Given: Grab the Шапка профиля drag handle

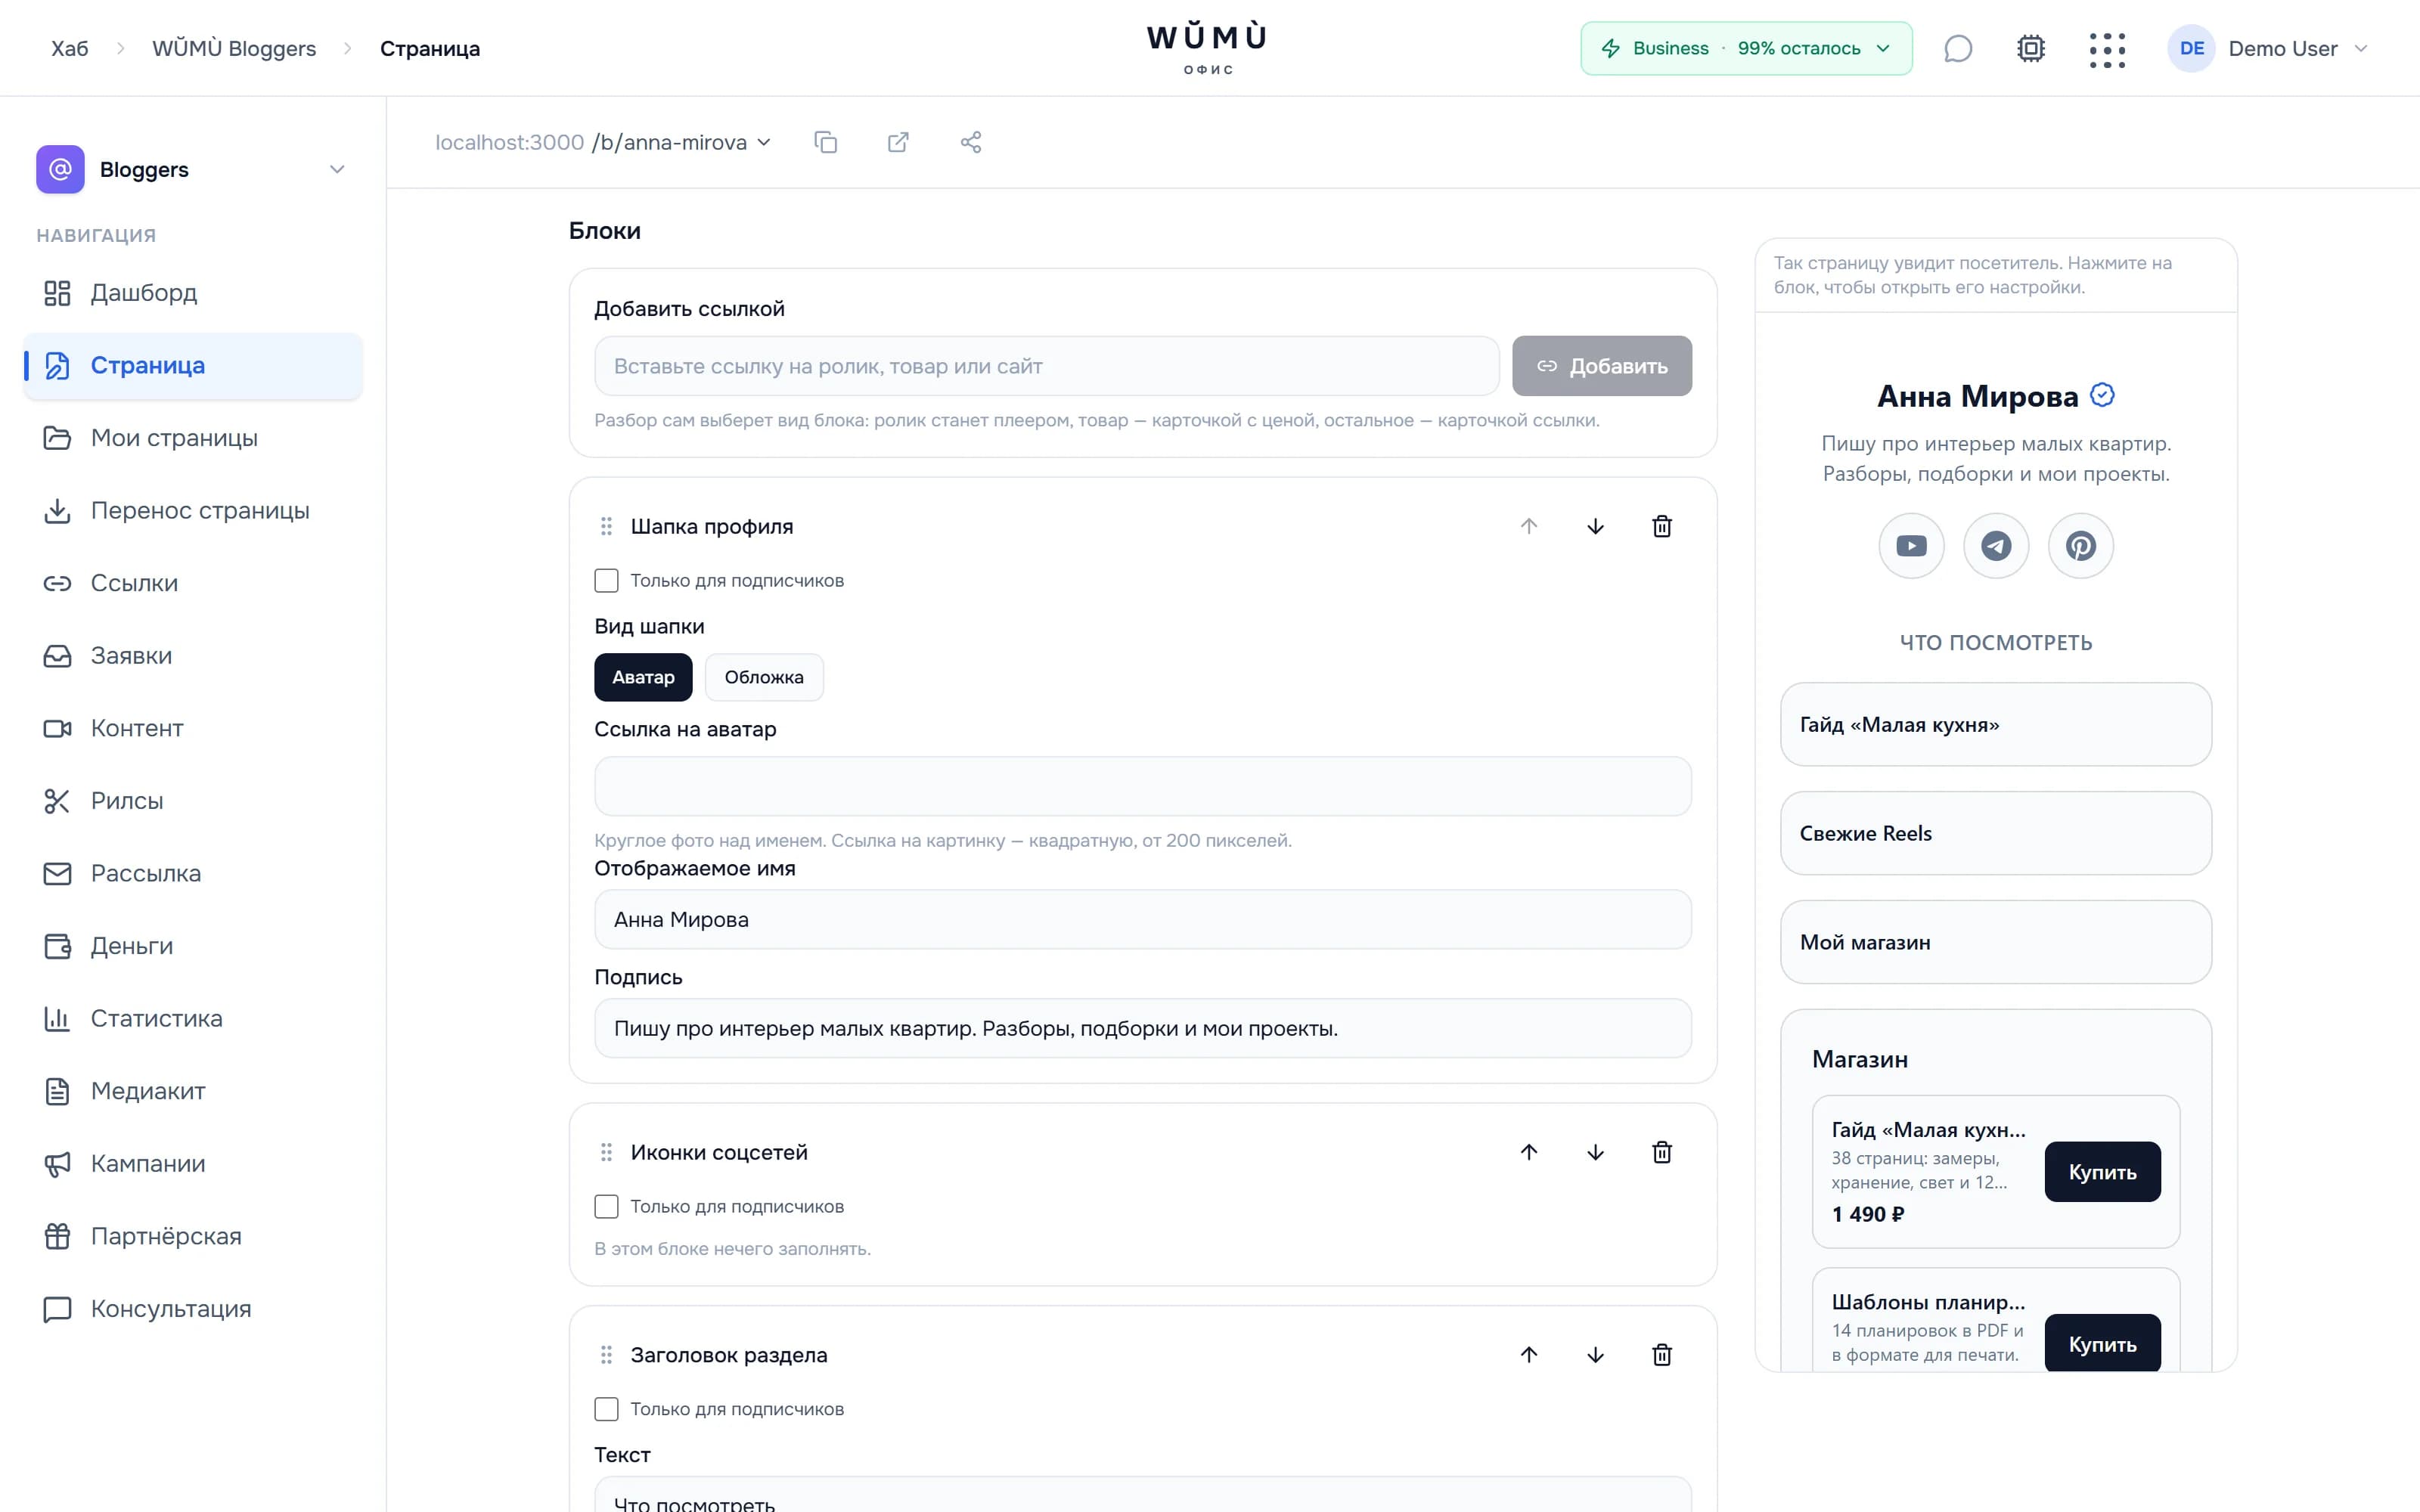Looking at the screenshot, I should [x=606, y=526].
